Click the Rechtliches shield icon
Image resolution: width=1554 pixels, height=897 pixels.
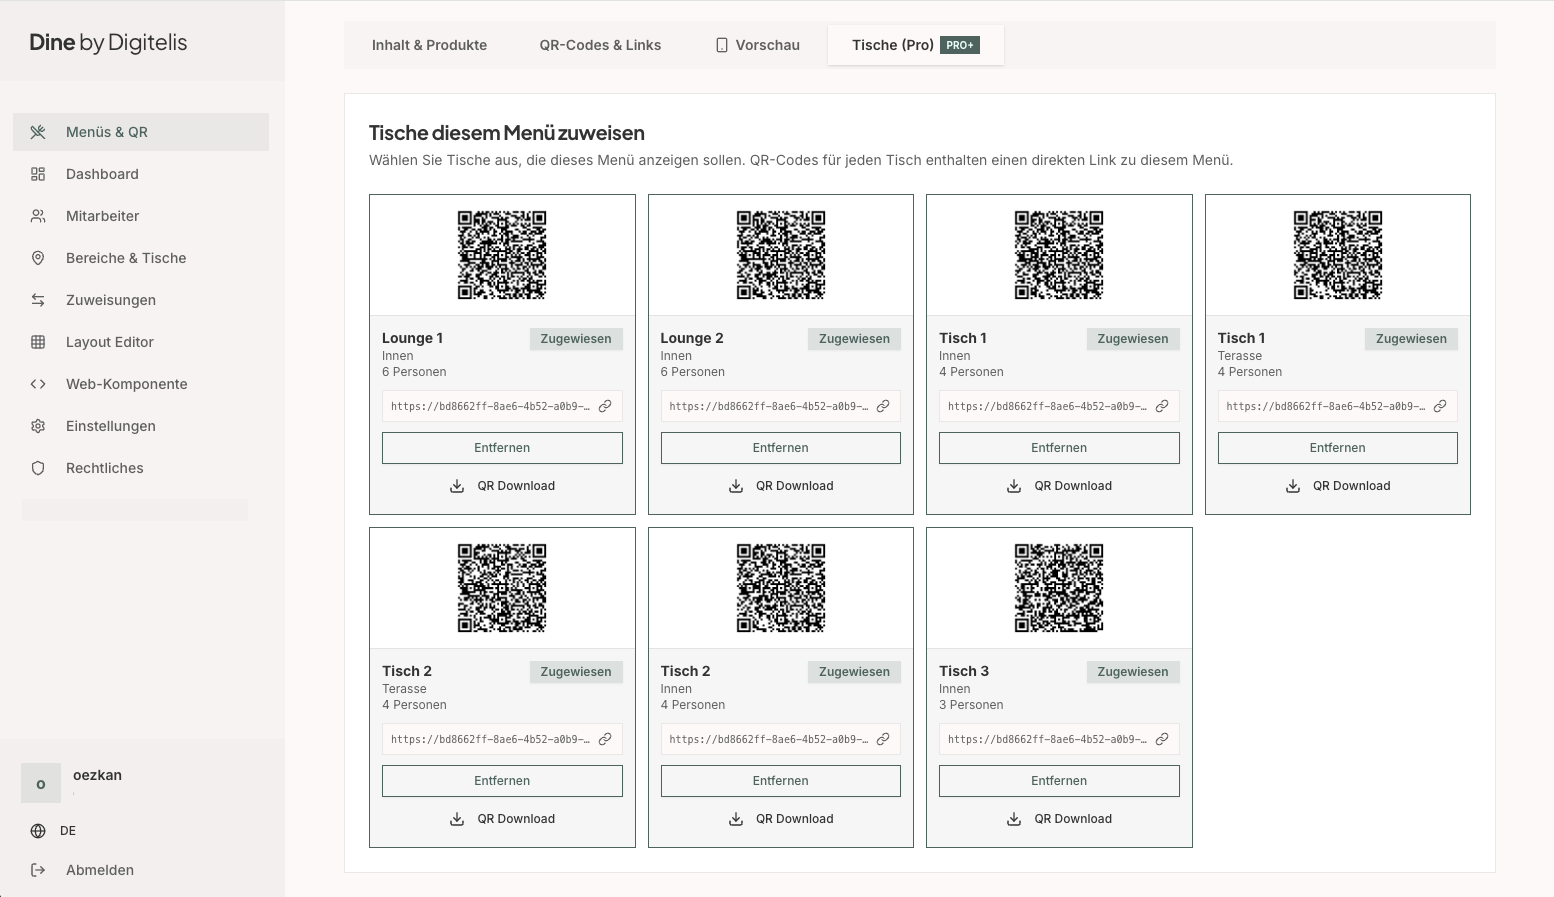(38, 468)
